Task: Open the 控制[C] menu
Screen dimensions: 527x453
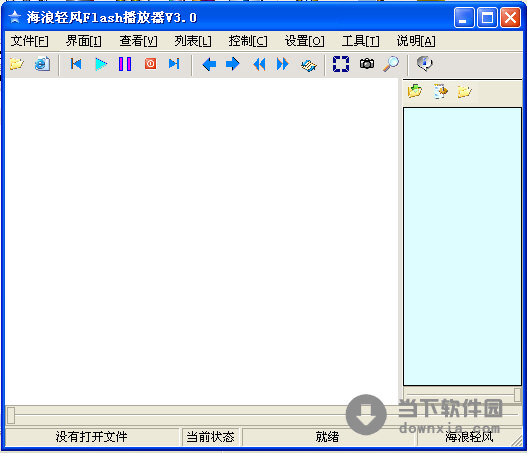Action: coord(248,41)
